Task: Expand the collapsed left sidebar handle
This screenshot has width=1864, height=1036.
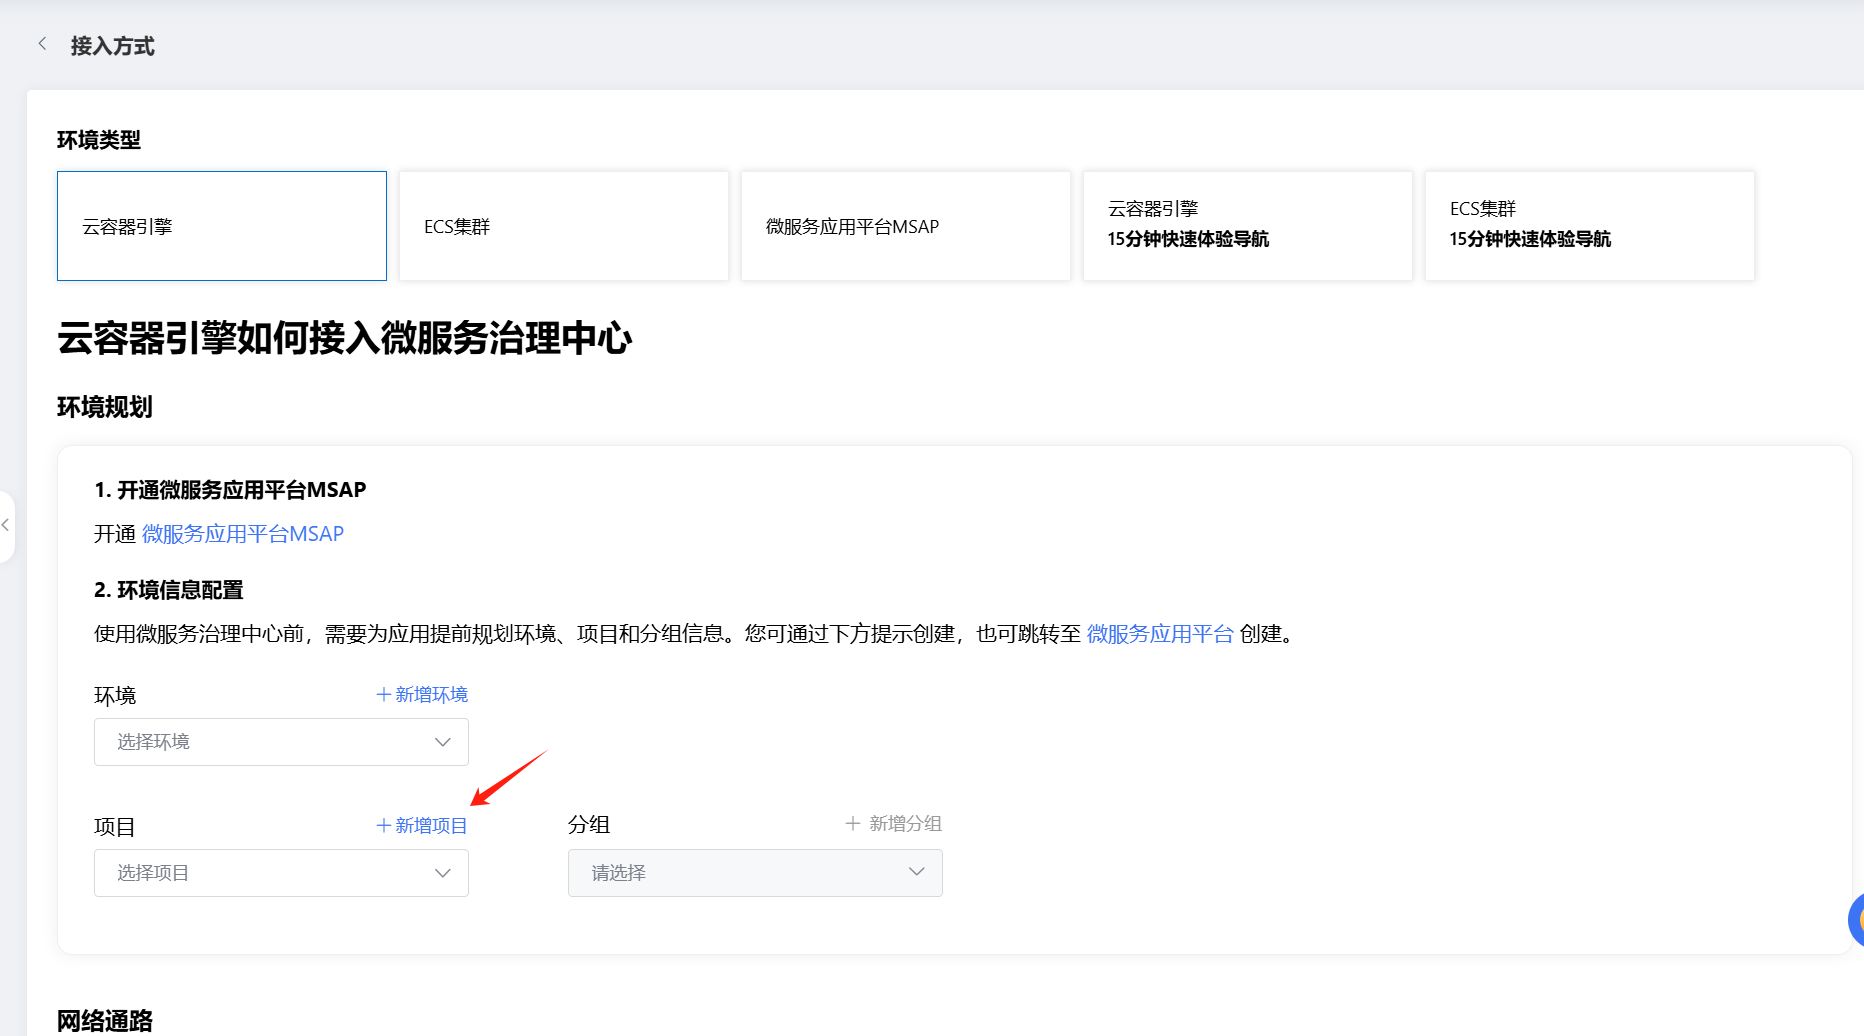Action: (6, 526)
